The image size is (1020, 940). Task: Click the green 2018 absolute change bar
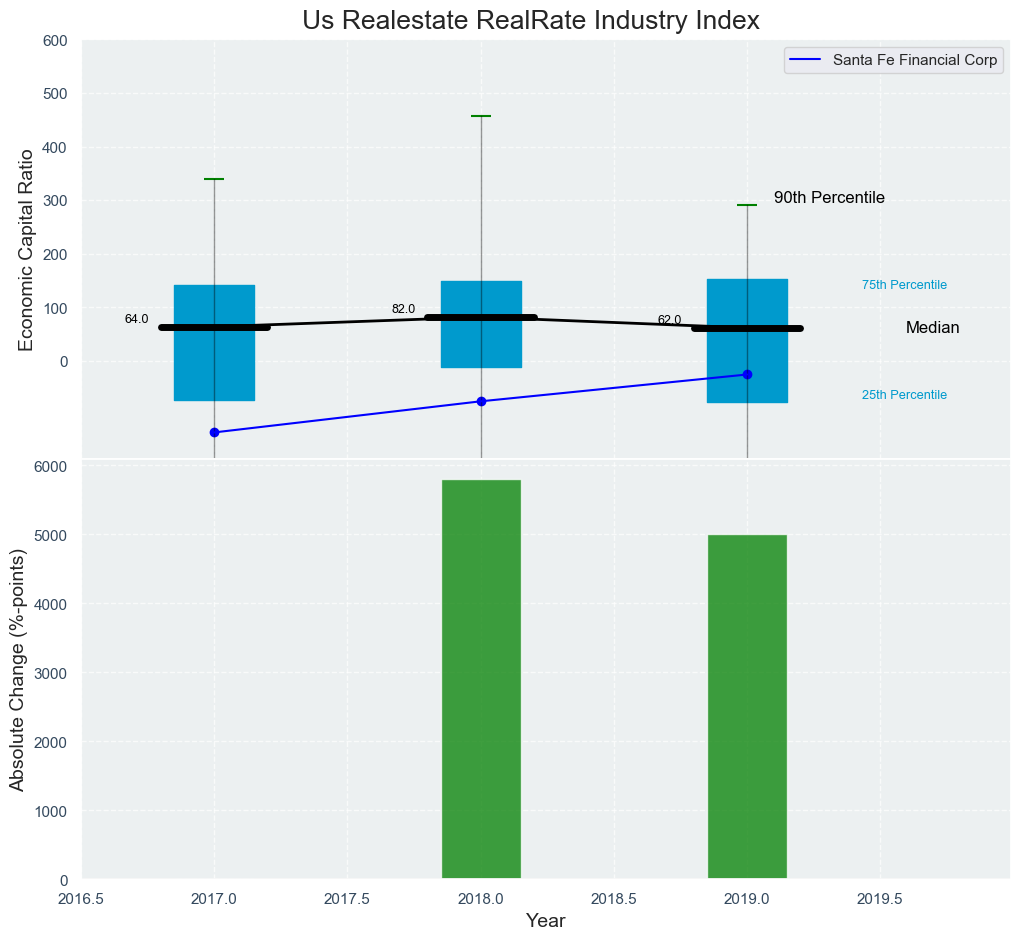click(x=481, y=680)
